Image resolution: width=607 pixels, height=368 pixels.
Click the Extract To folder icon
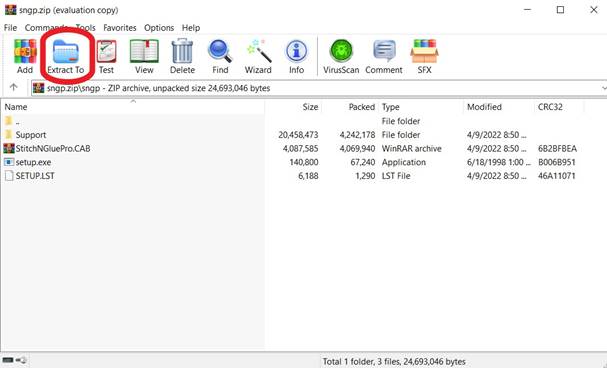click(66, 56)
